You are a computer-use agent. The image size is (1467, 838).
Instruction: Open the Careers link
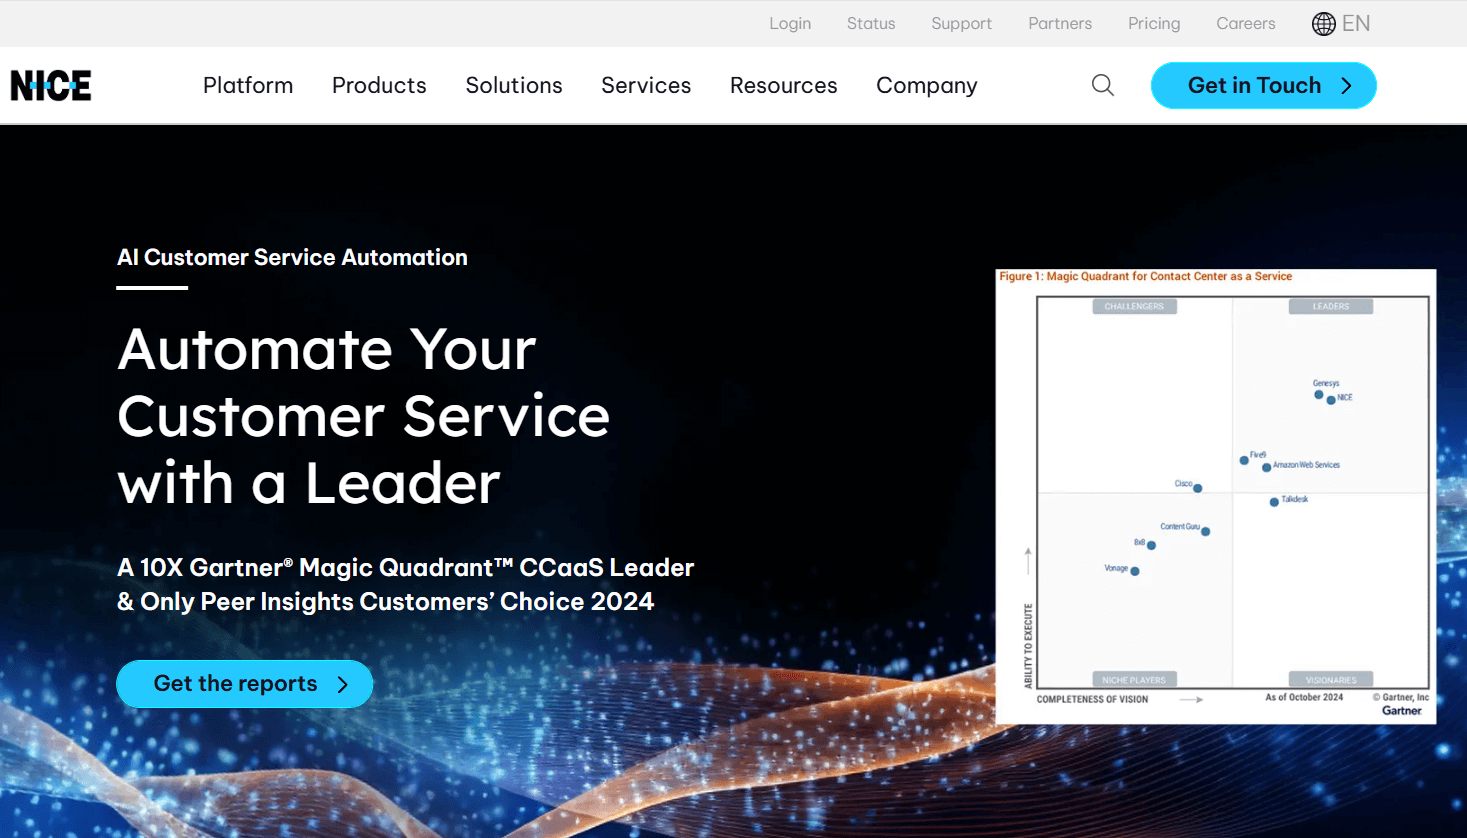click(1246, 23)
